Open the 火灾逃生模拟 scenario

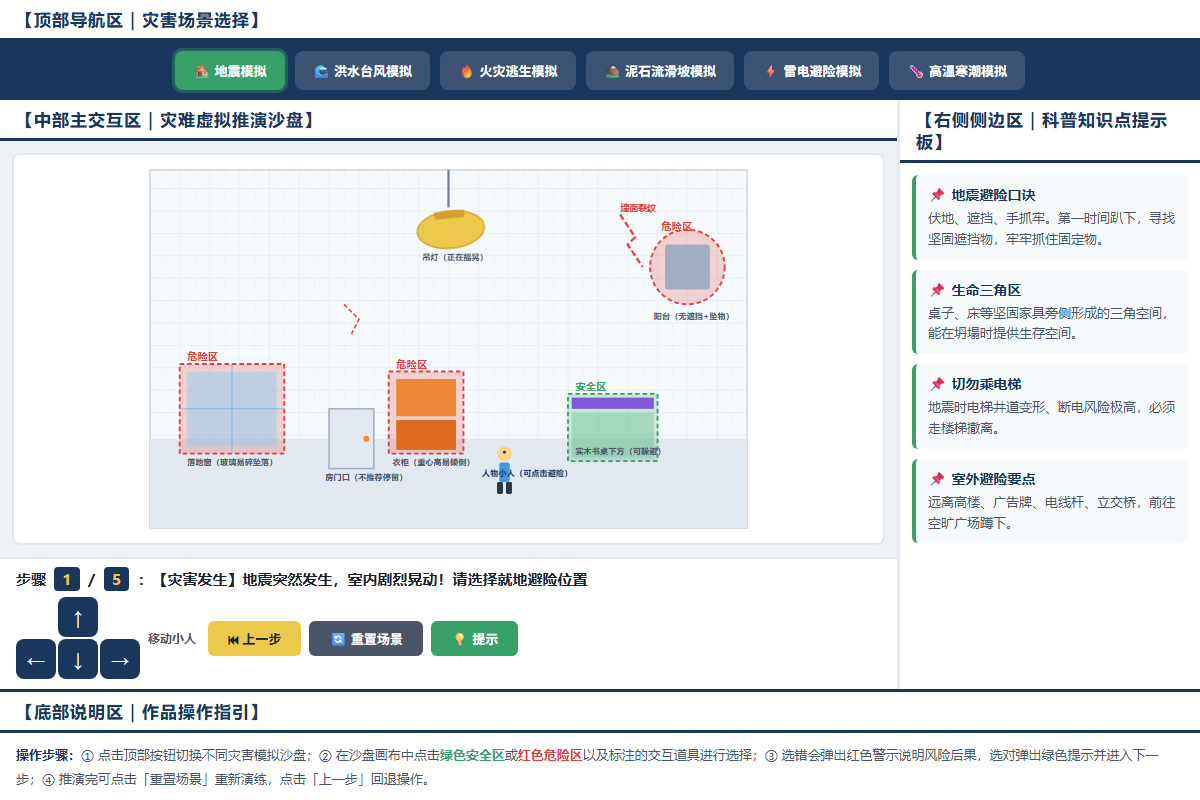pyautogui.click(x=508, y=71)
